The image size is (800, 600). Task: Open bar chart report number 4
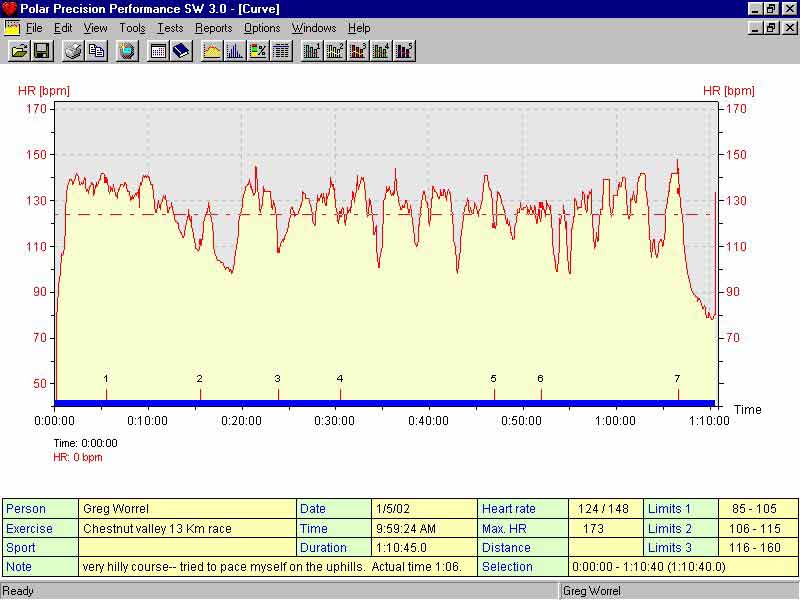[x=381, y=51]
